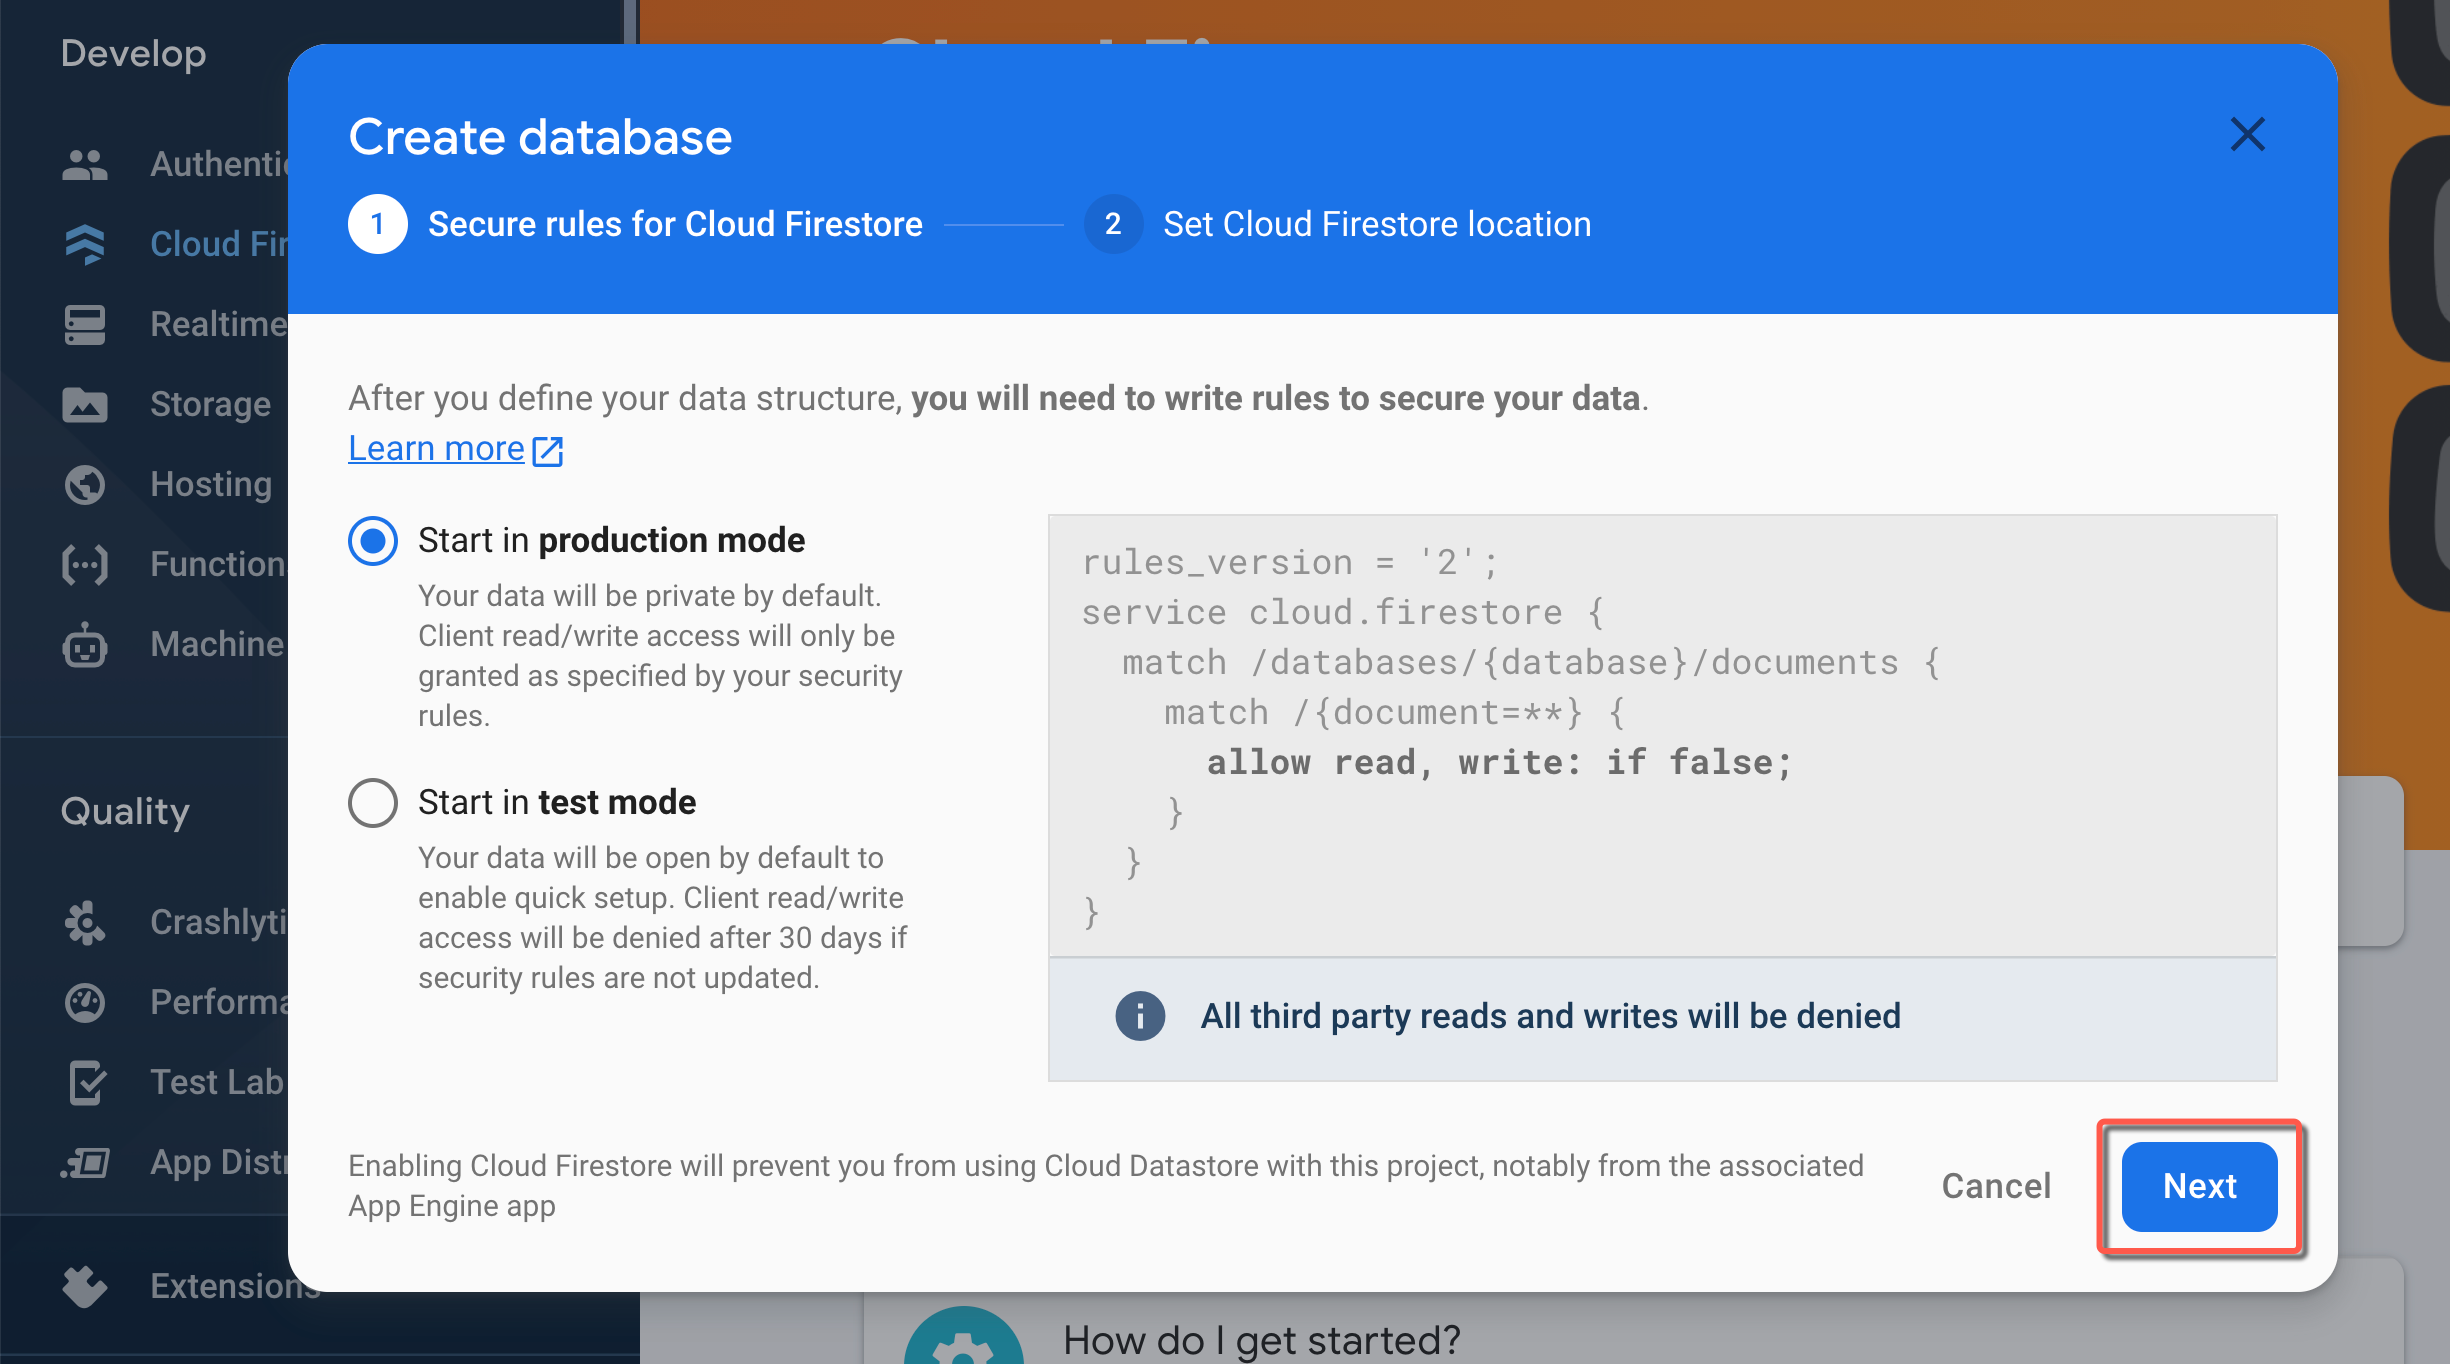This screenshot has width=2450, height=1364.
Task: Click 'match /{document=**} {' code line
Action: [1395, 712]
